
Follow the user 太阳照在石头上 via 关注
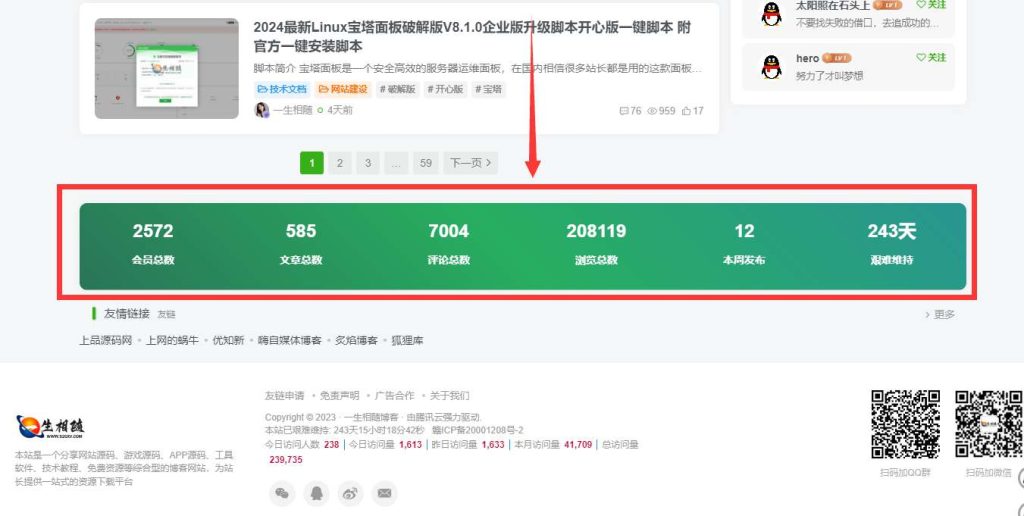pos(931,5)
